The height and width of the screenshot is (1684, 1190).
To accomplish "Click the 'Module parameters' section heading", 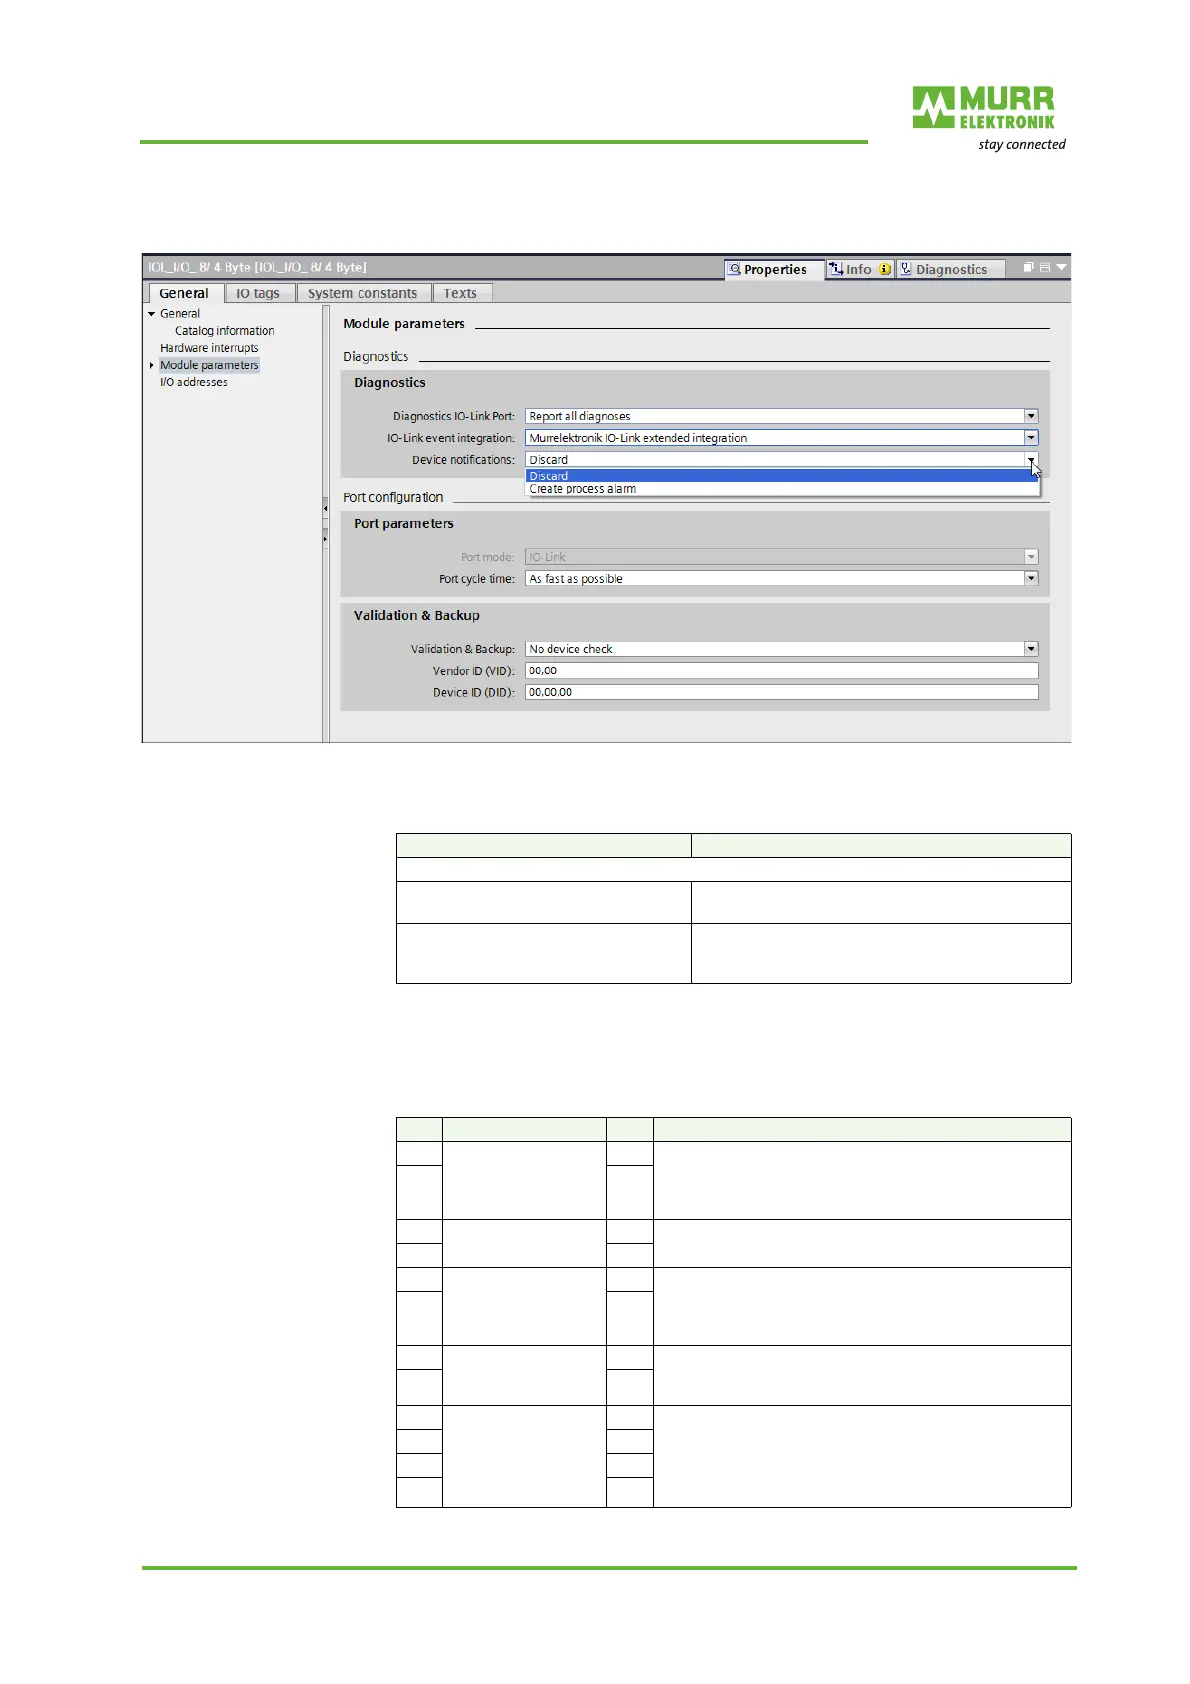I will pos(404,324).
